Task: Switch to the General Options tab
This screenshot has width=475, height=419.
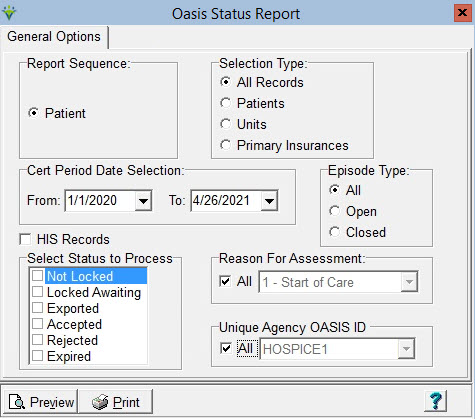Action: [54, 36]
